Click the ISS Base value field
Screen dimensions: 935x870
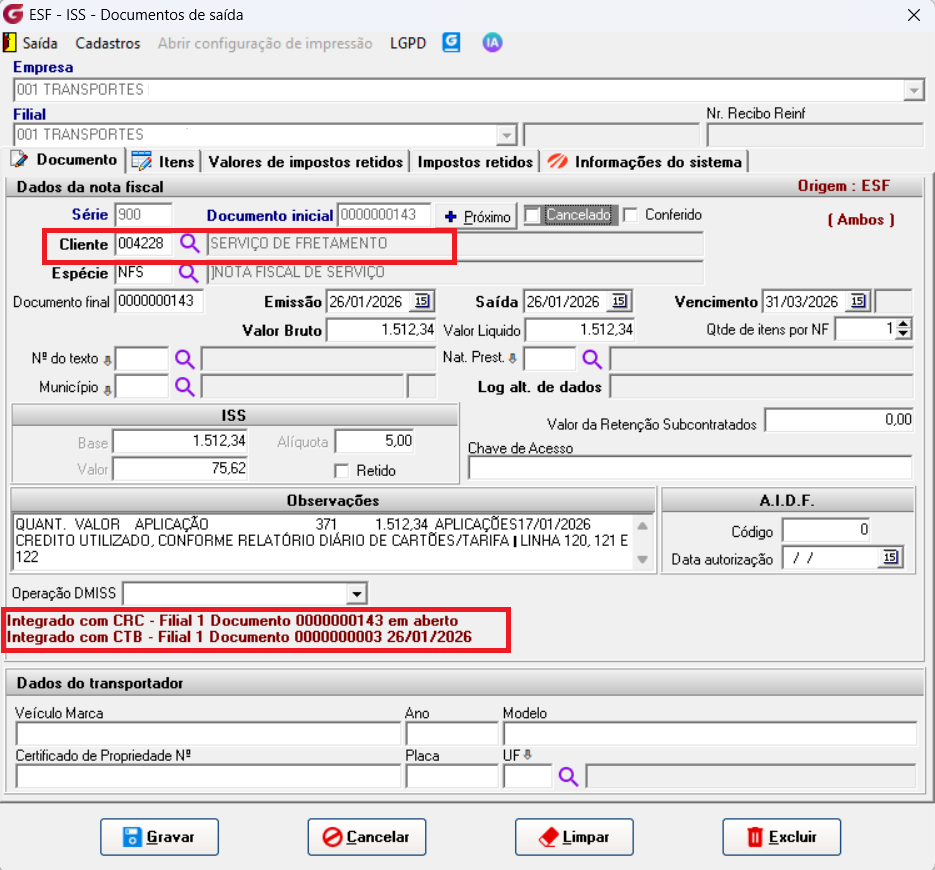coord(180,441)
